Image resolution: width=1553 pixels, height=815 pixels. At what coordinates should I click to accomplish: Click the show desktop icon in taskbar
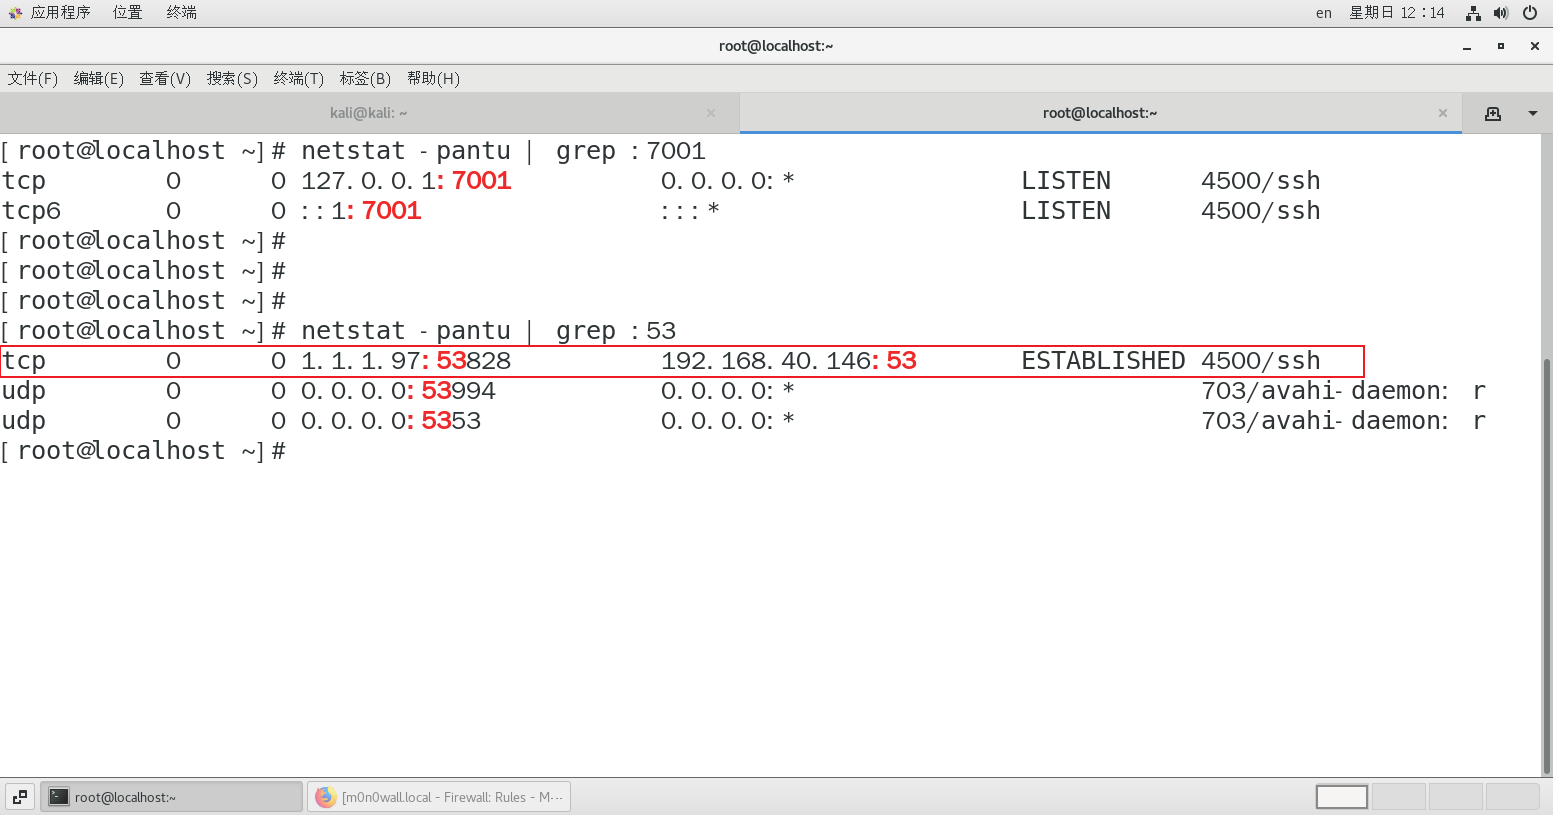(x=20, y=797)
